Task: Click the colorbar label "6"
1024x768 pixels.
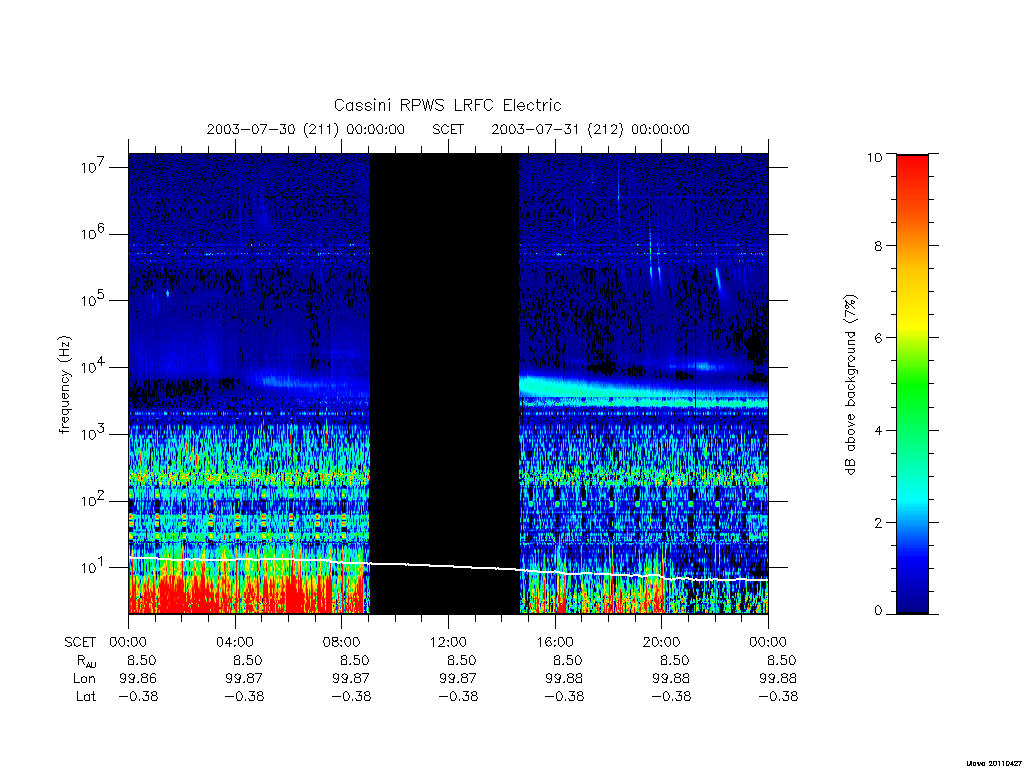Action: 878,338
